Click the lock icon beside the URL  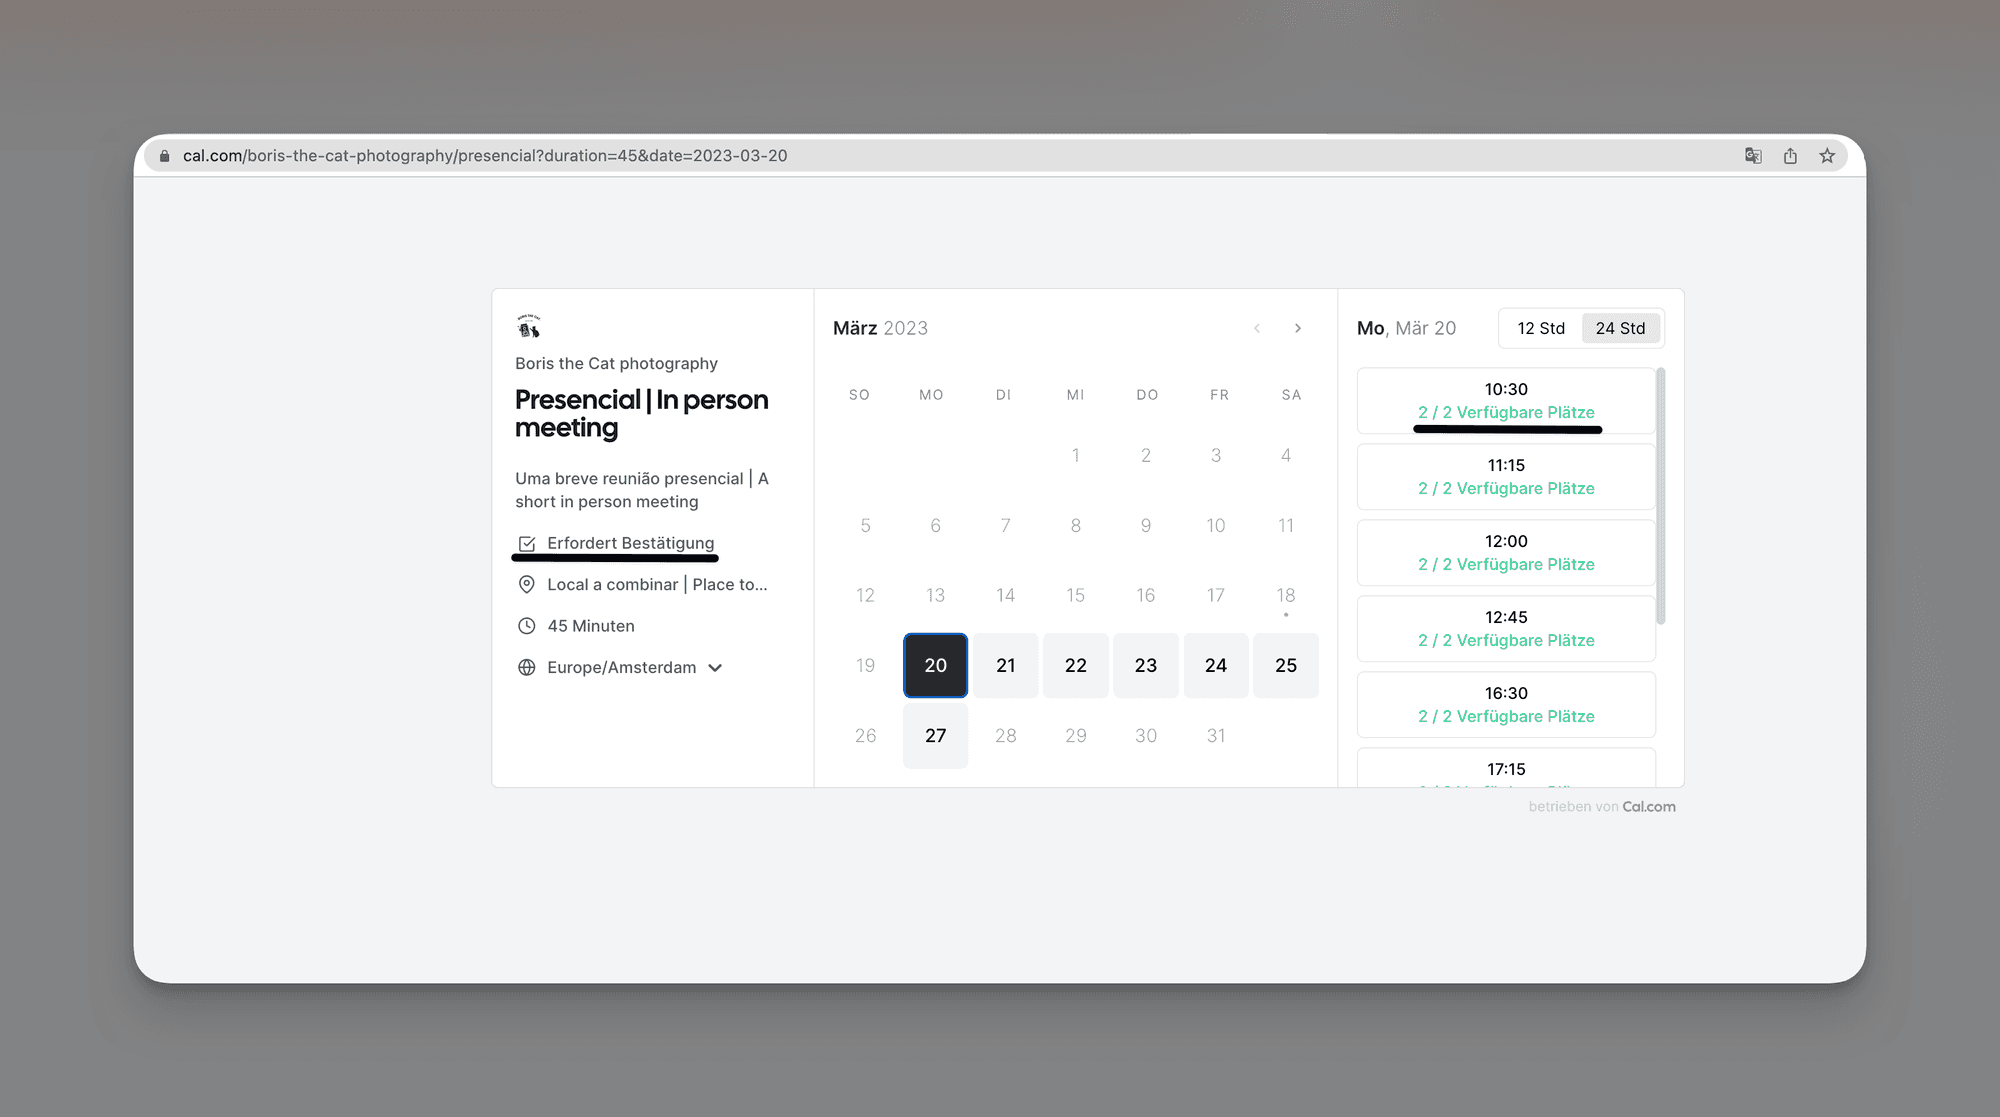click(165, 156)
